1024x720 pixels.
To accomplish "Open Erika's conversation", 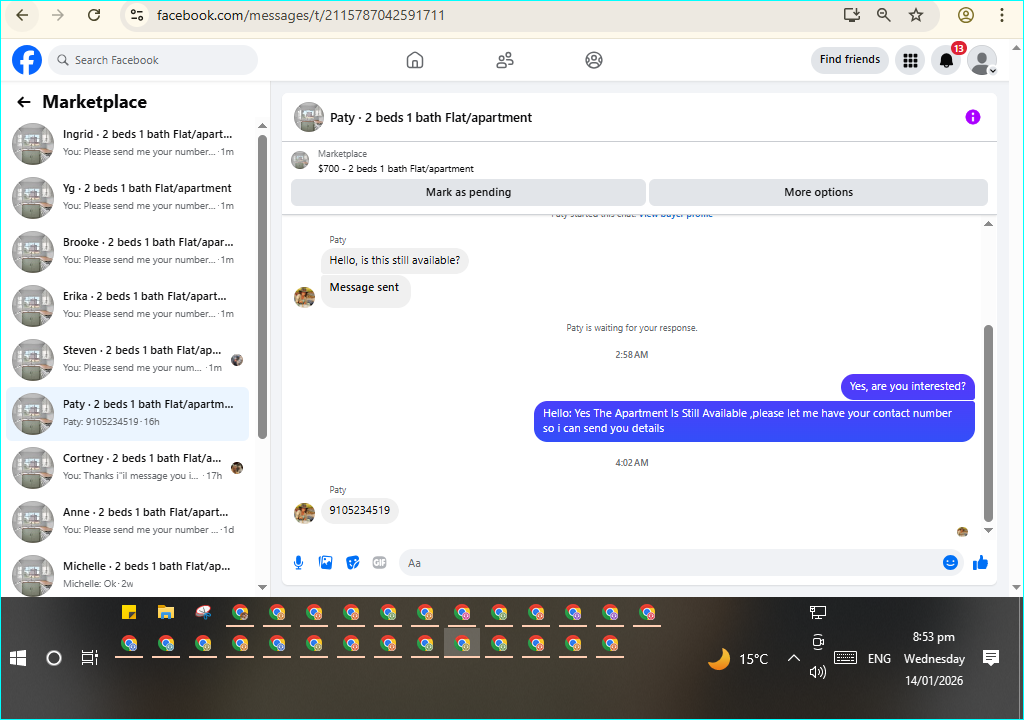I will click(128, 305).
